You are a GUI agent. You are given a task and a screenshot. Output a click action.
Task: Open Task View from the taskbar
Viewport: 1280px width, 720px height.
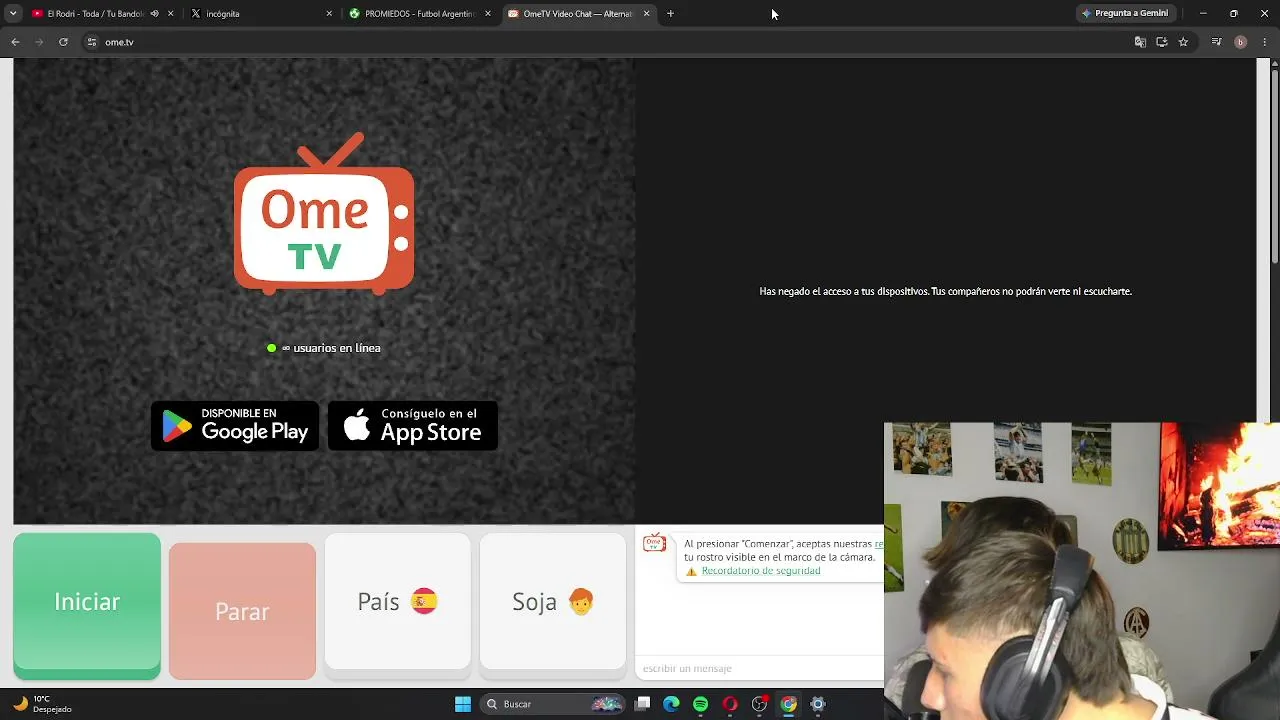[x=643, y=704]
